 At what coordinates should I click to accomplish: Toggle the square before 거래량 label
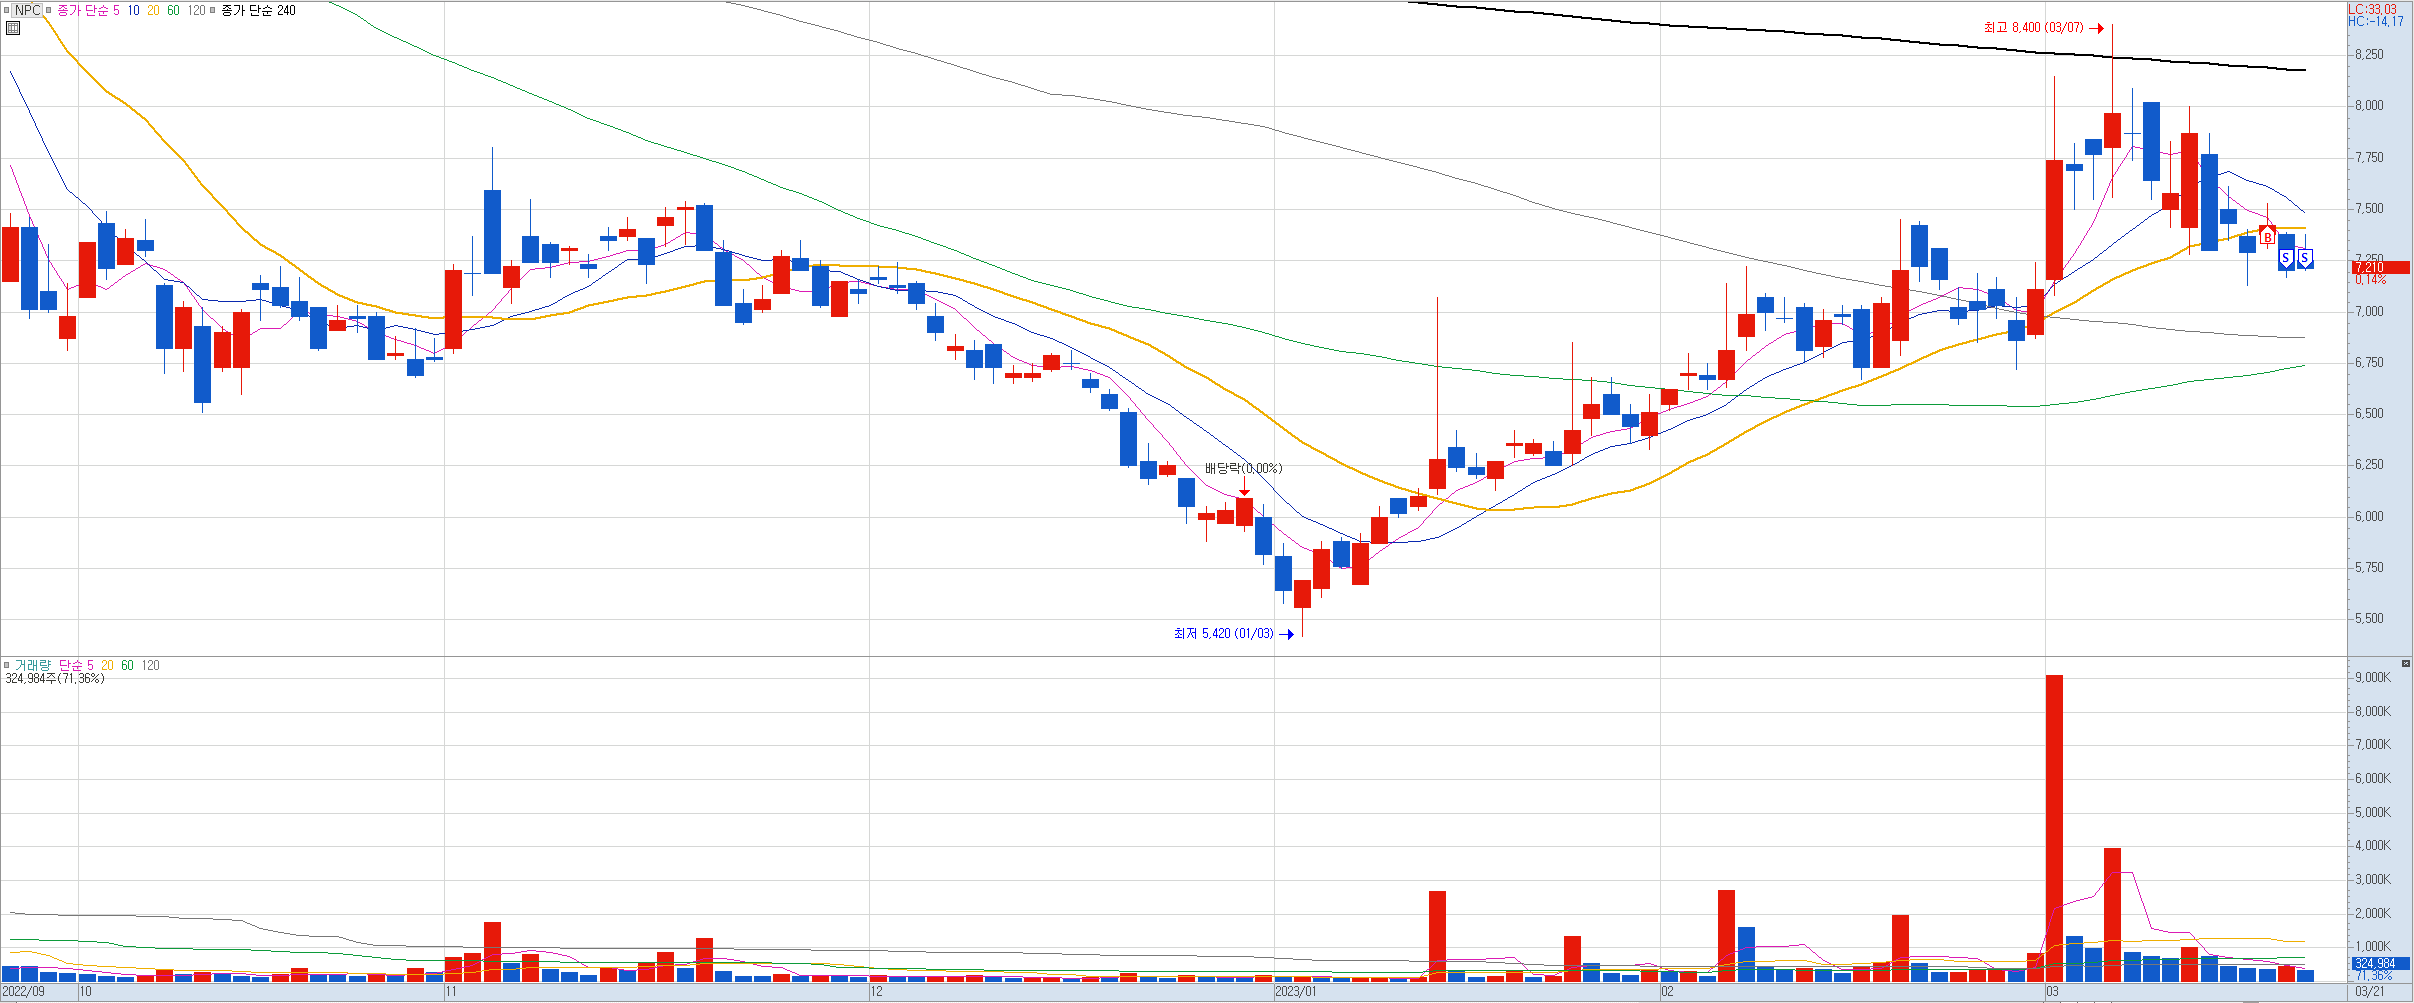[7, 665]
